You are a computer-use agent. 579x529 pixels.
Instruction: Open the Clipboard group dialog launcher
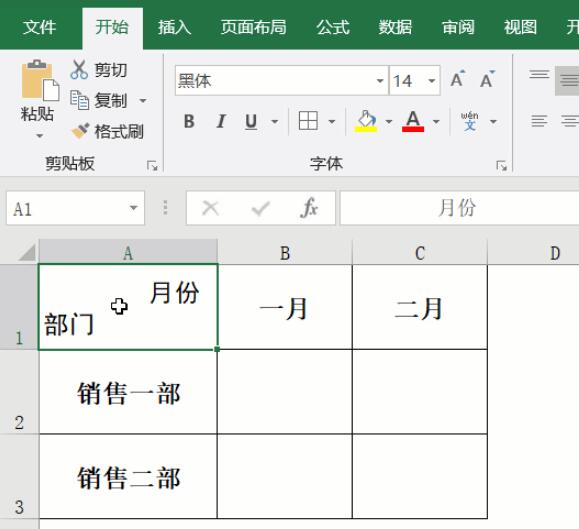tap(152, 166)
